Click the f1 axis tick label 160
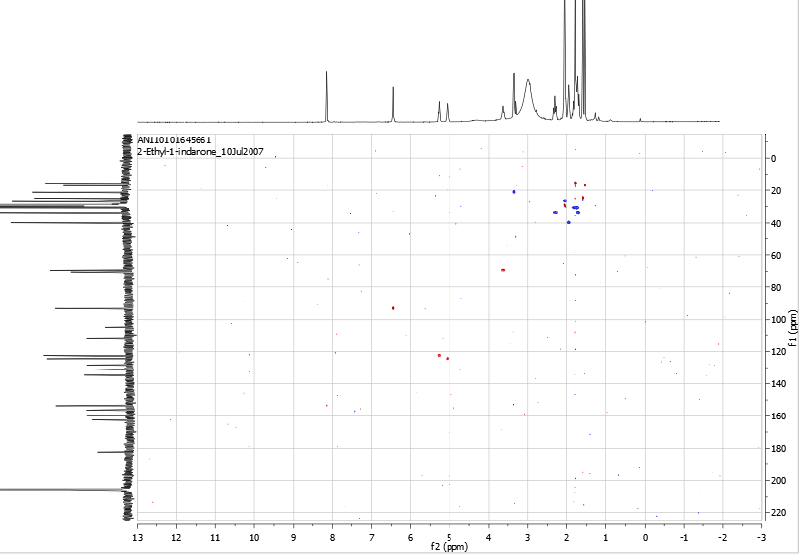This screenshot has width=800, height=554. [778, 416]
